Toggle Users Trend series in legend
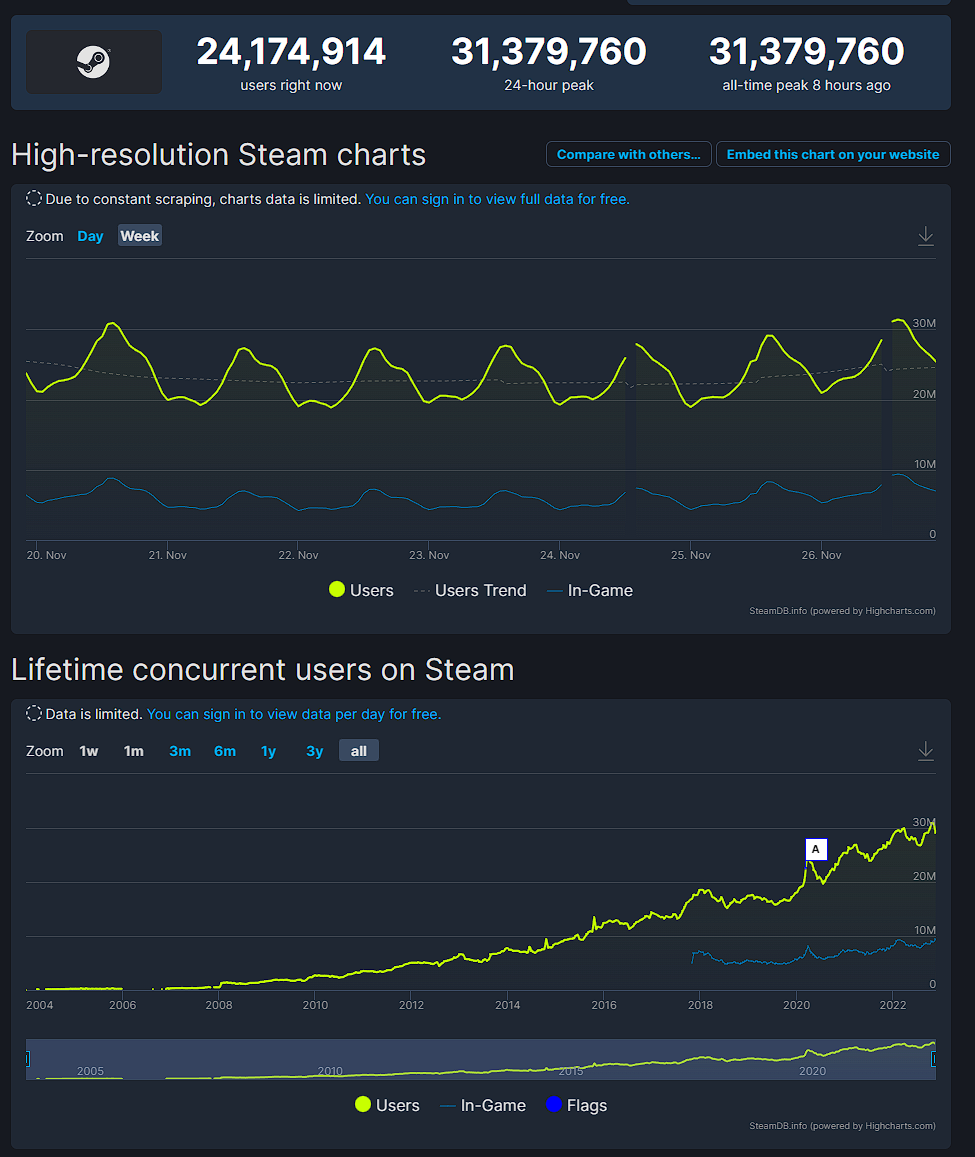This screenshot has width=975, height=1157. pos(471,590)
